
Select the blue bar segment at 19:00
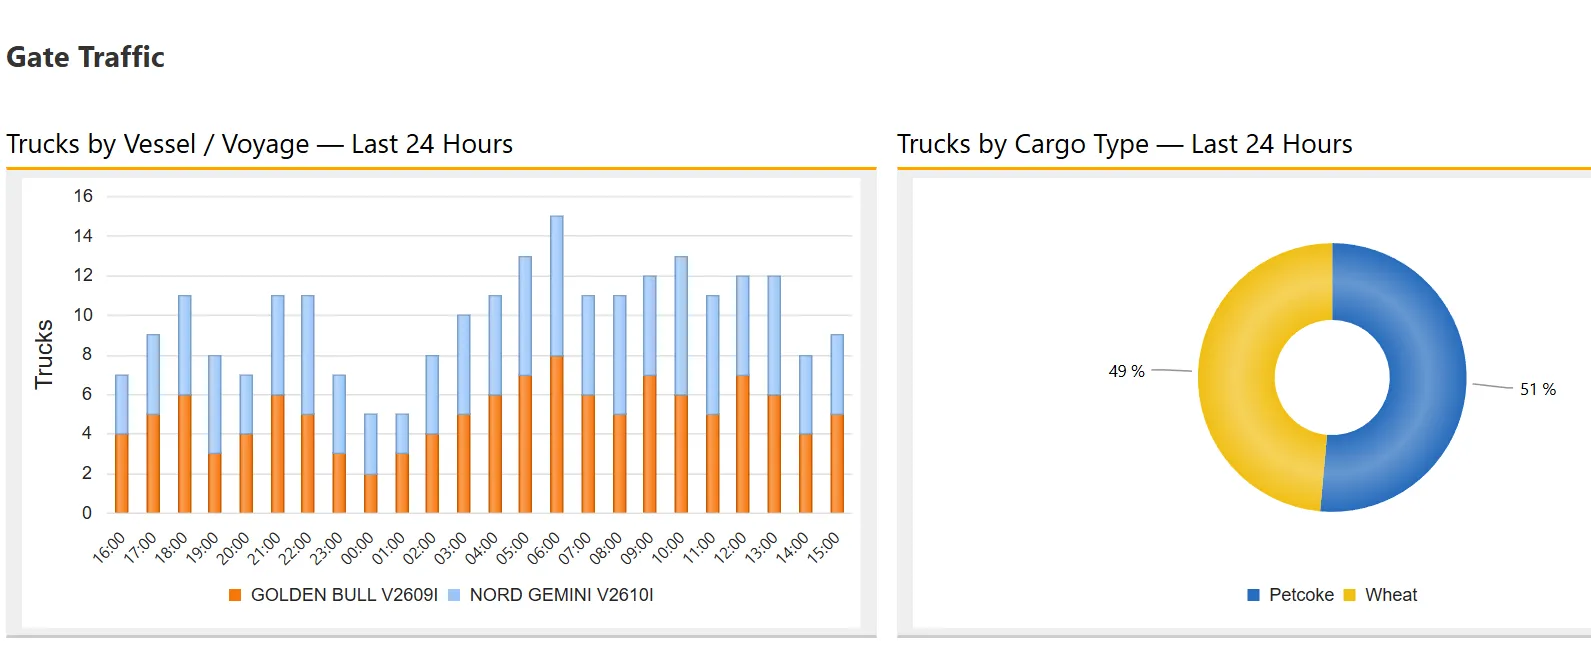[215, 405]
